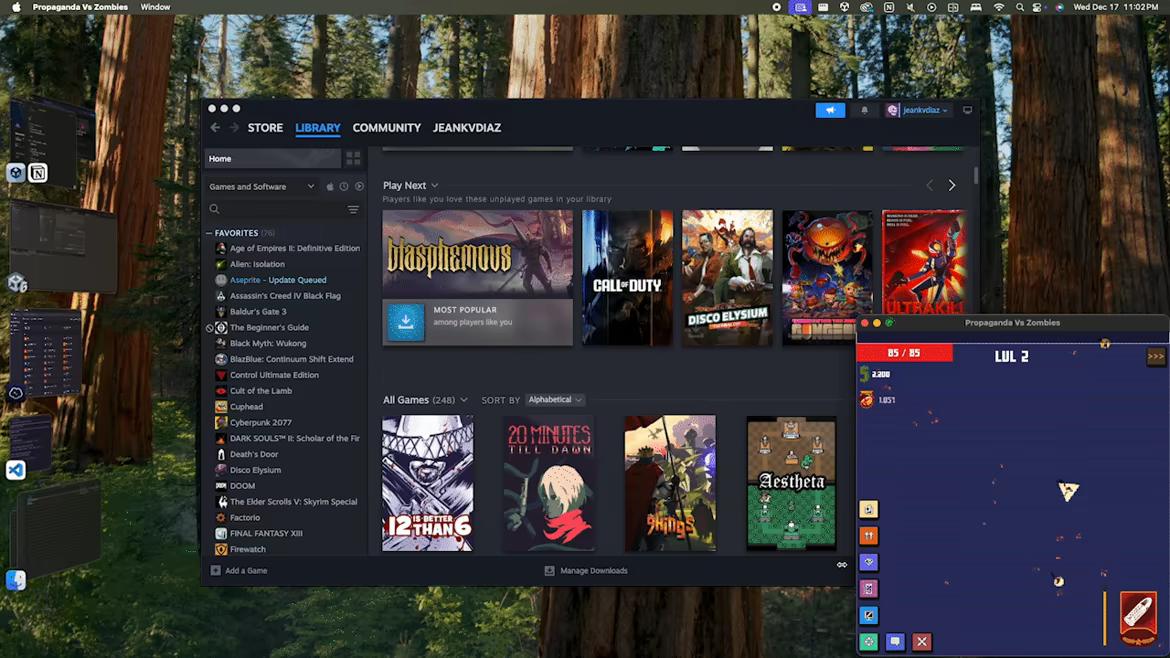Click the Visual Studio Code icon on left
Screen dimensions: 1170x658
(x=16, y=470)
